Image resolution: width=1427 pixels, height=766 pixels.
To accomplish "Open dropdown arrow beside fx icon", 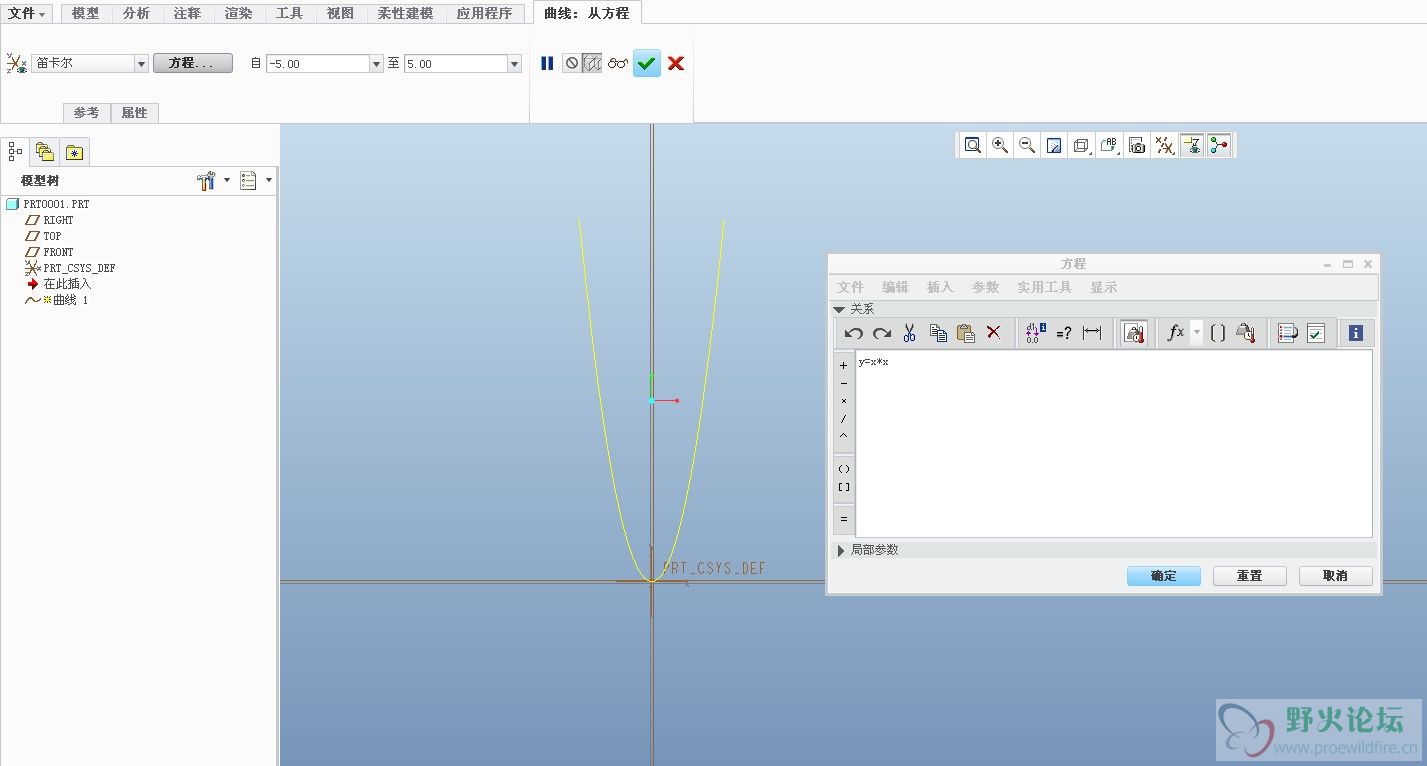I will point(1196,333).
